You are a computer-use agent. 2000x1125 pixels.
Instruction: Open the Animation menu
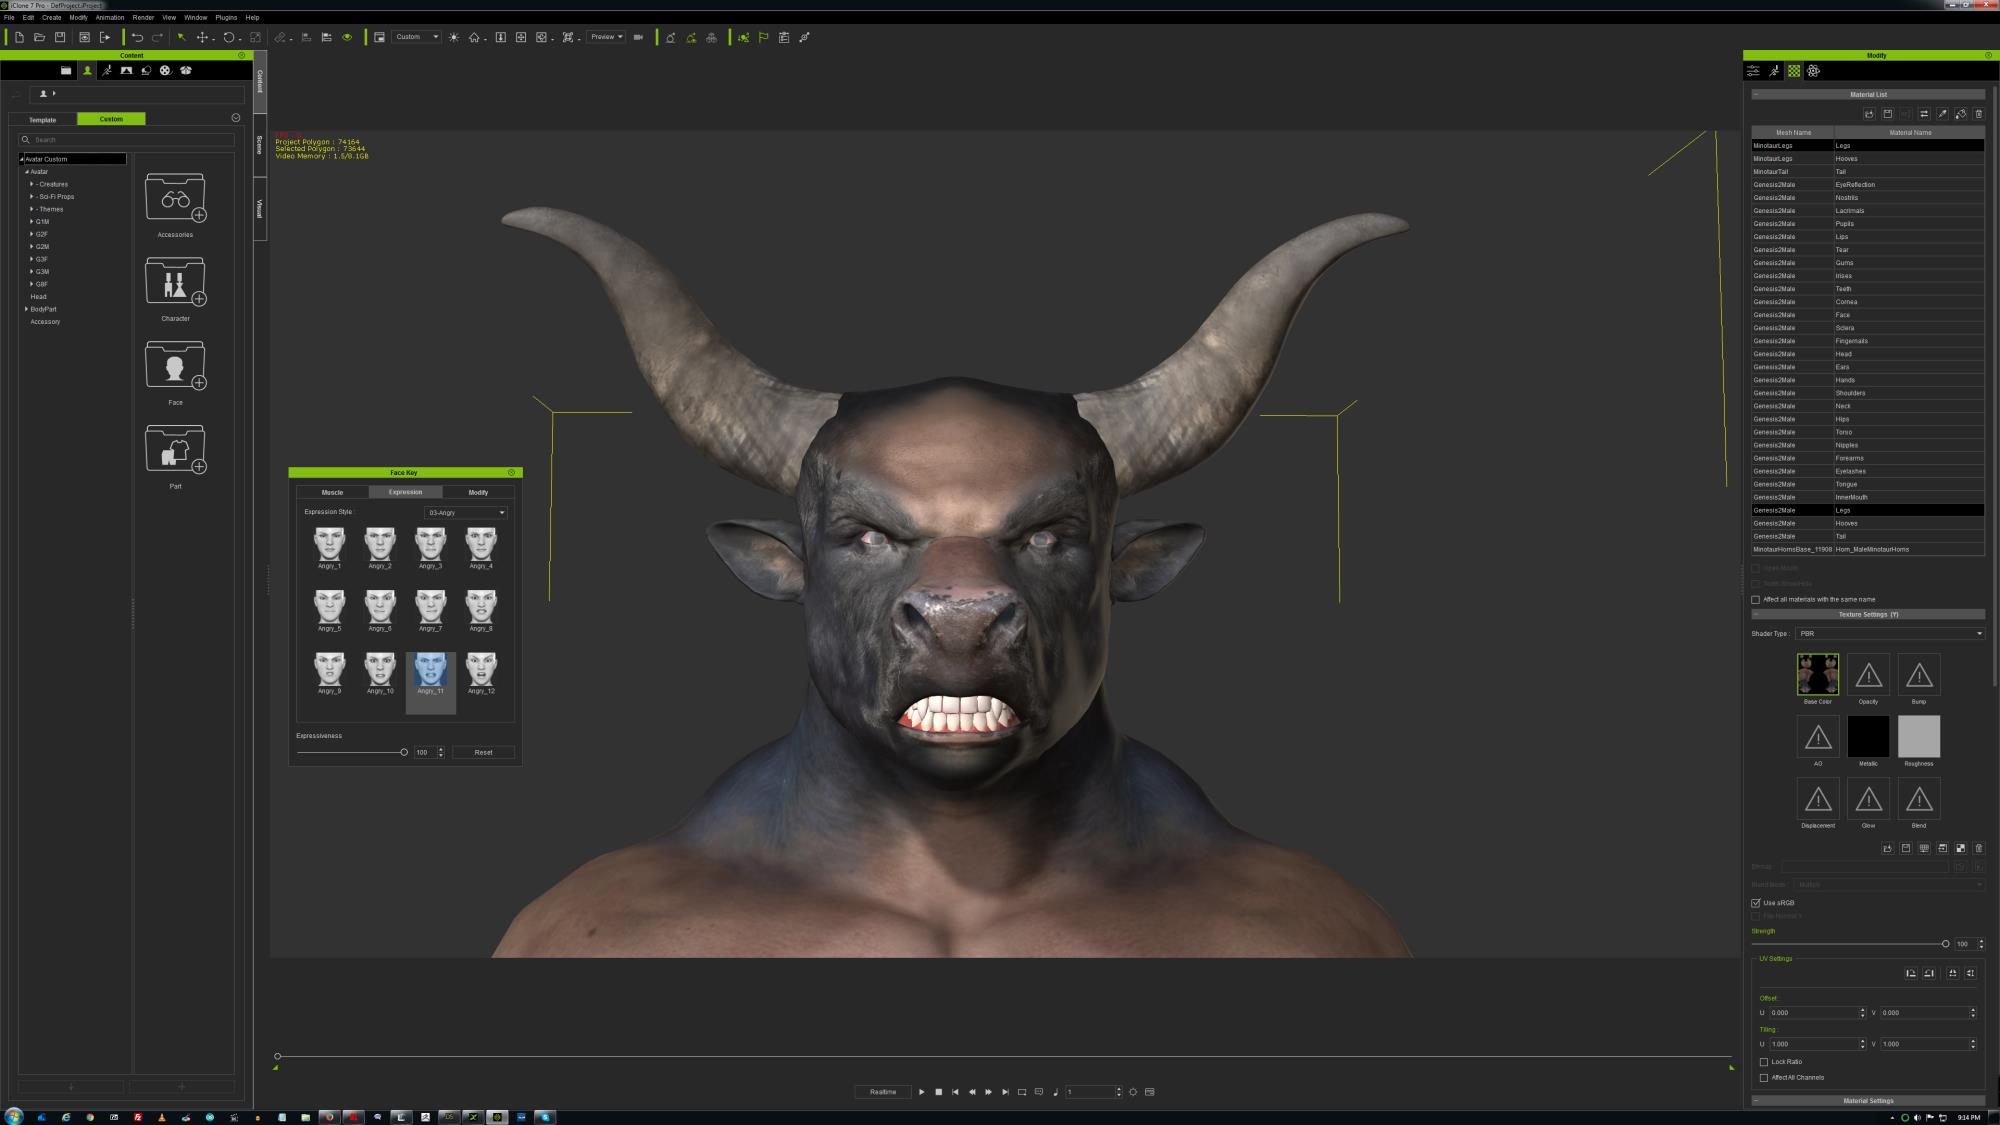click(x=110, y=17)
